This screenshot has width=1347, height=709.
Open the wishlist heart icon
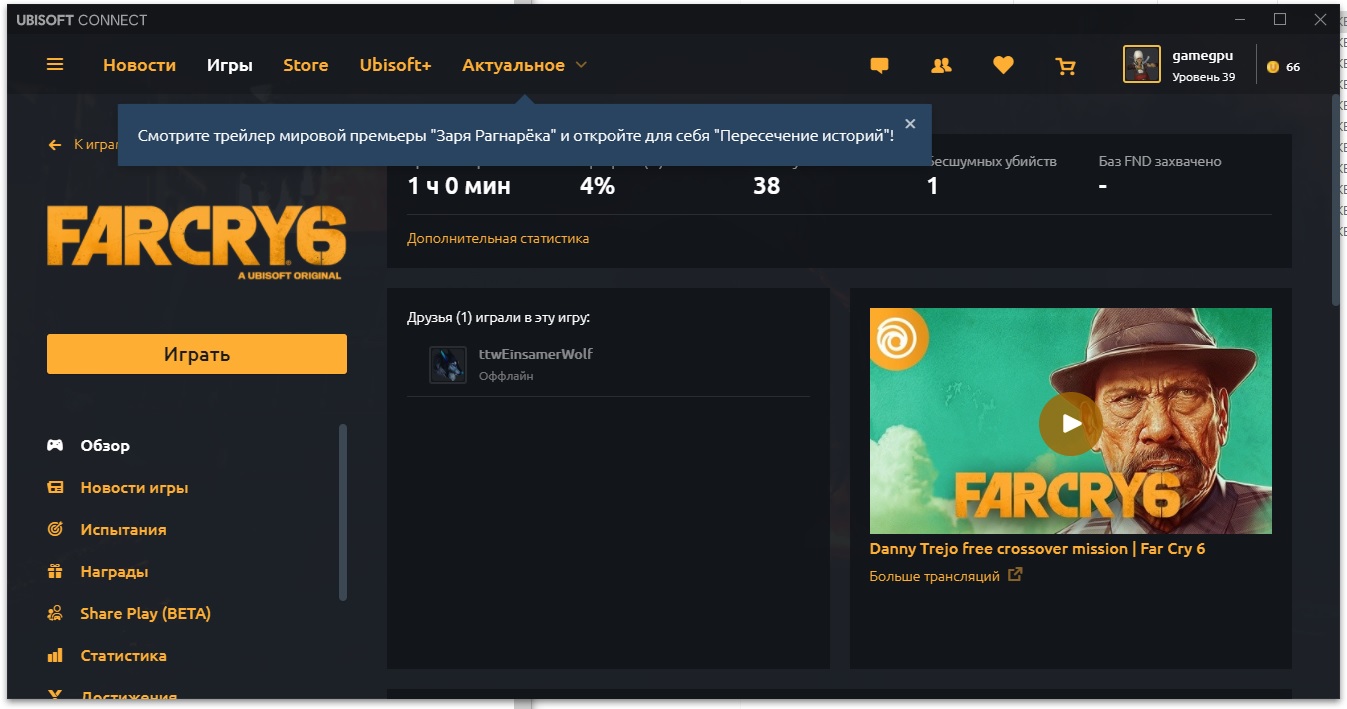pyautogui.click(x=1003, y=66)
